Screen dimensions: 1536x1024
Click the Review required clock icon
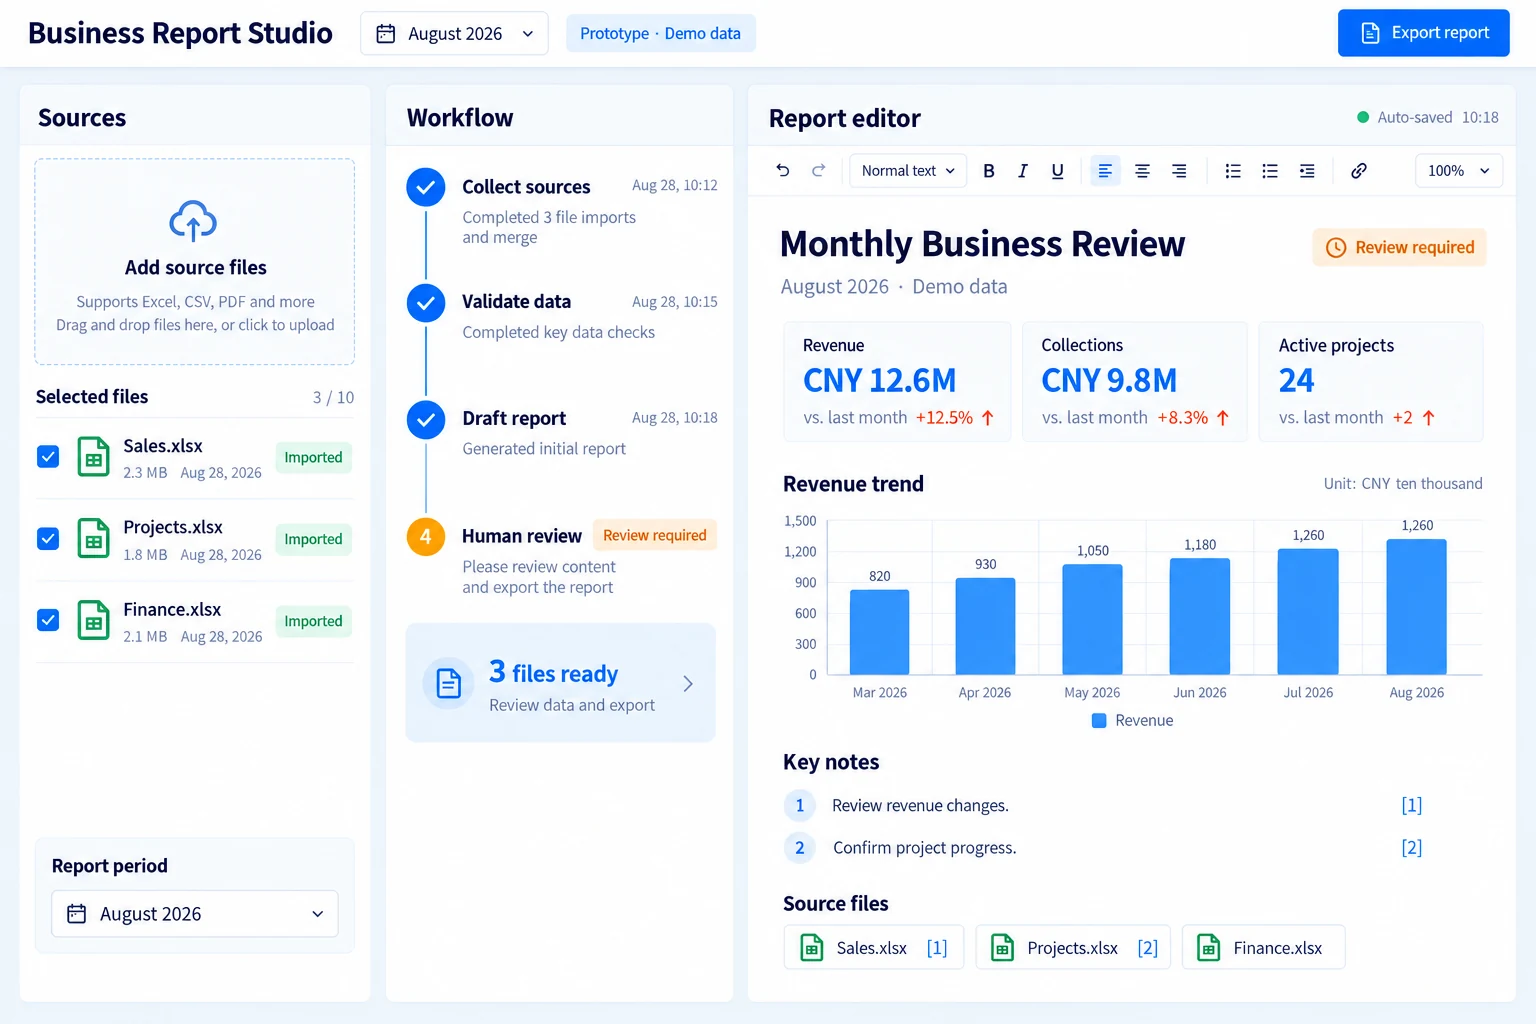[x=1336, y=247]
